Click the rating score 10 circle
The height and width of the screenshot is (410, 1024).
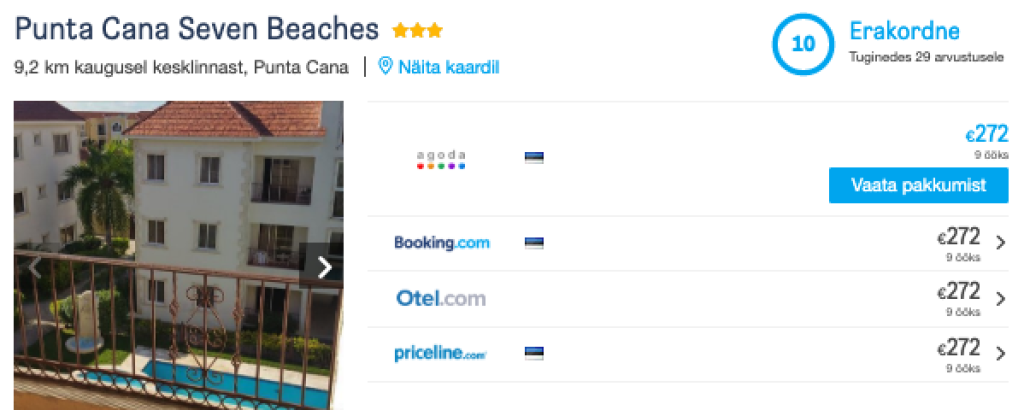coord(802,44)
